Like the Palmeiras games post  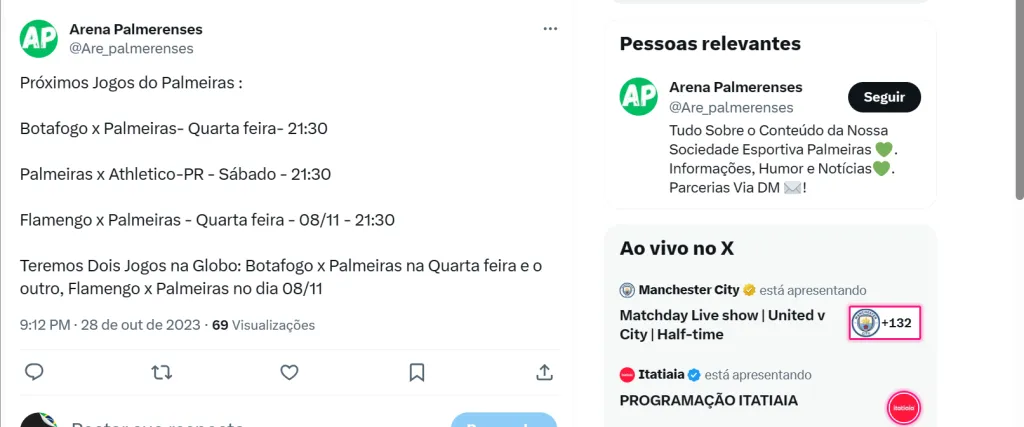coord(289,372)
